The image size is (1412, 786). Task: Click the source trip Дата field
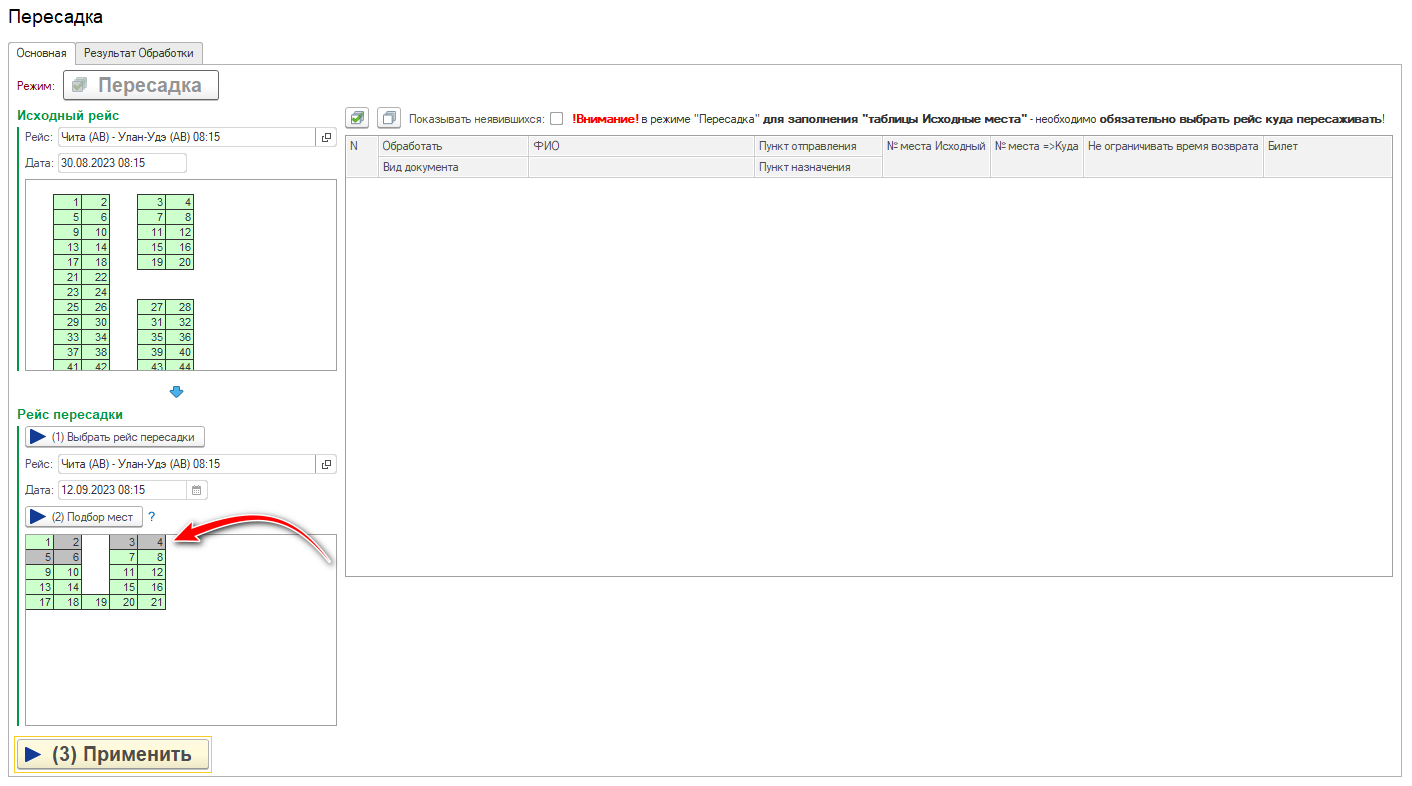tap(121, 163)
